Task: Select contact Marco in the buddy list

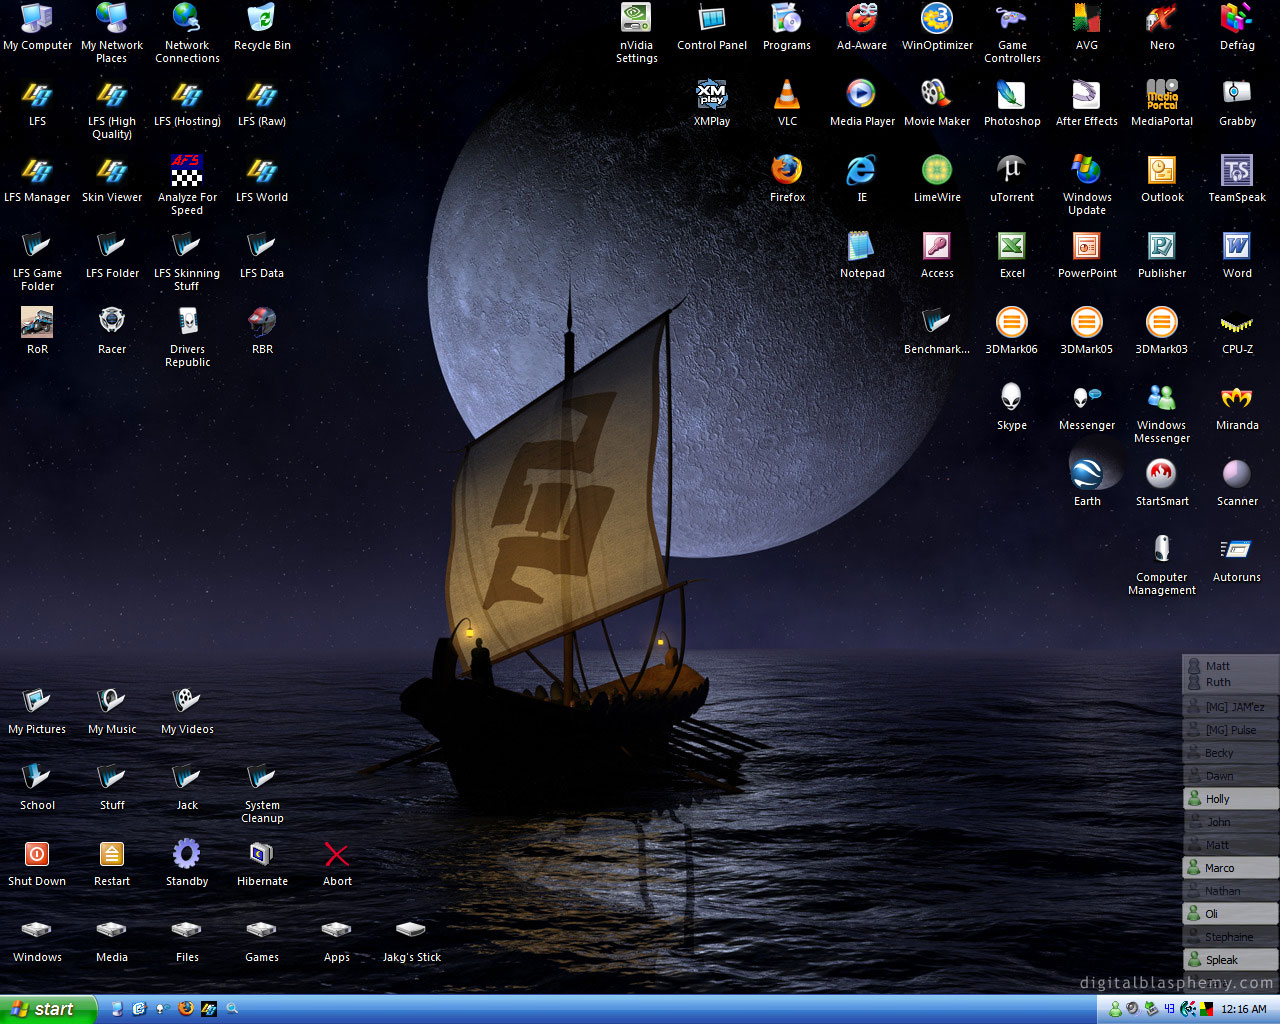Action: pyautogui.click(x=1231, y=868)
